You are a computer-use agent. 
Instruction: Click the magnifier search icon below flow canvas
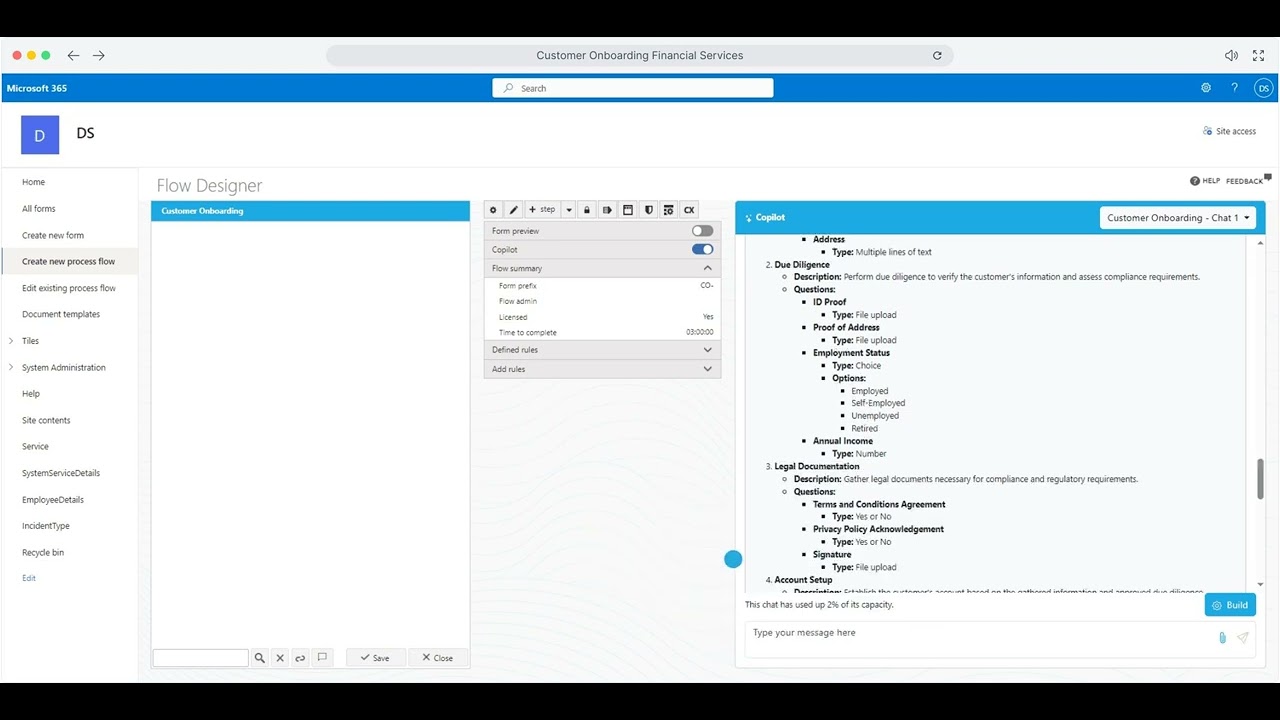(260, 658)
